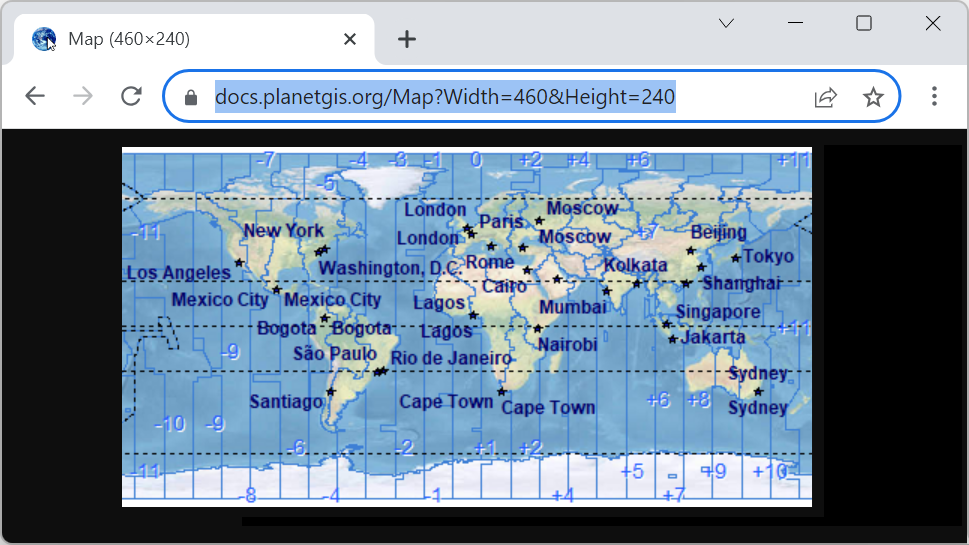Image resolution: width=969 pixels, height=545 pixels.
Task: Click the browser Back arrow
Action: [x=35, y=96]
